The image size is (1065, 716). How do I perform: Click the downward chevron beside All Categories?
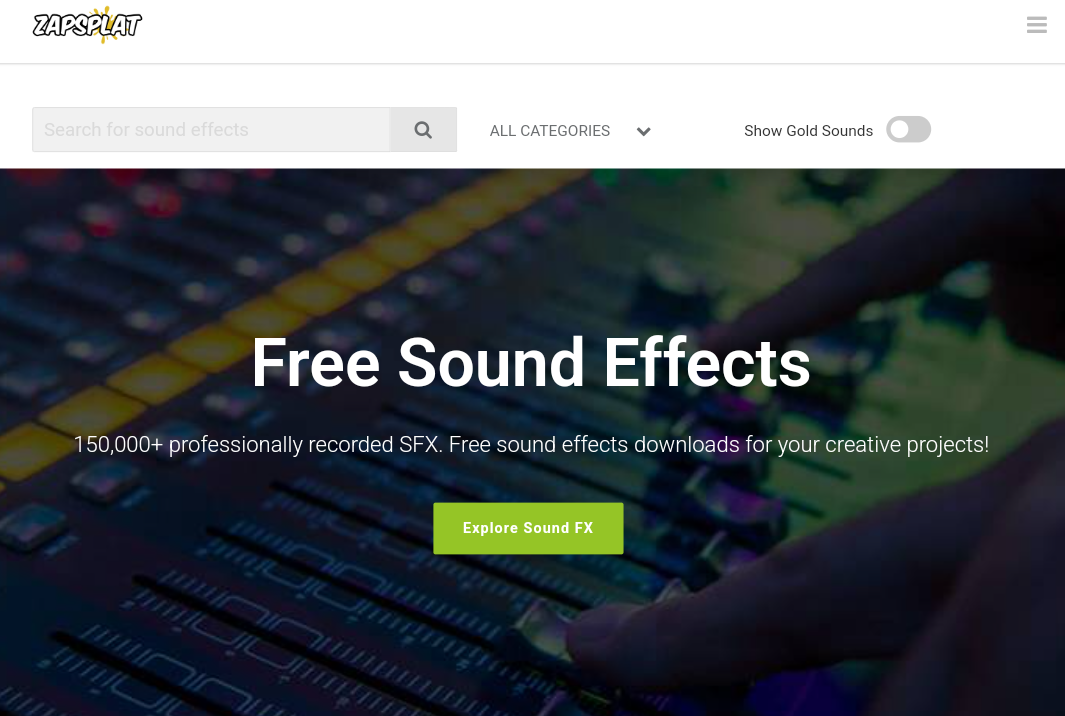pyautogui.click(x=643, y=131)
